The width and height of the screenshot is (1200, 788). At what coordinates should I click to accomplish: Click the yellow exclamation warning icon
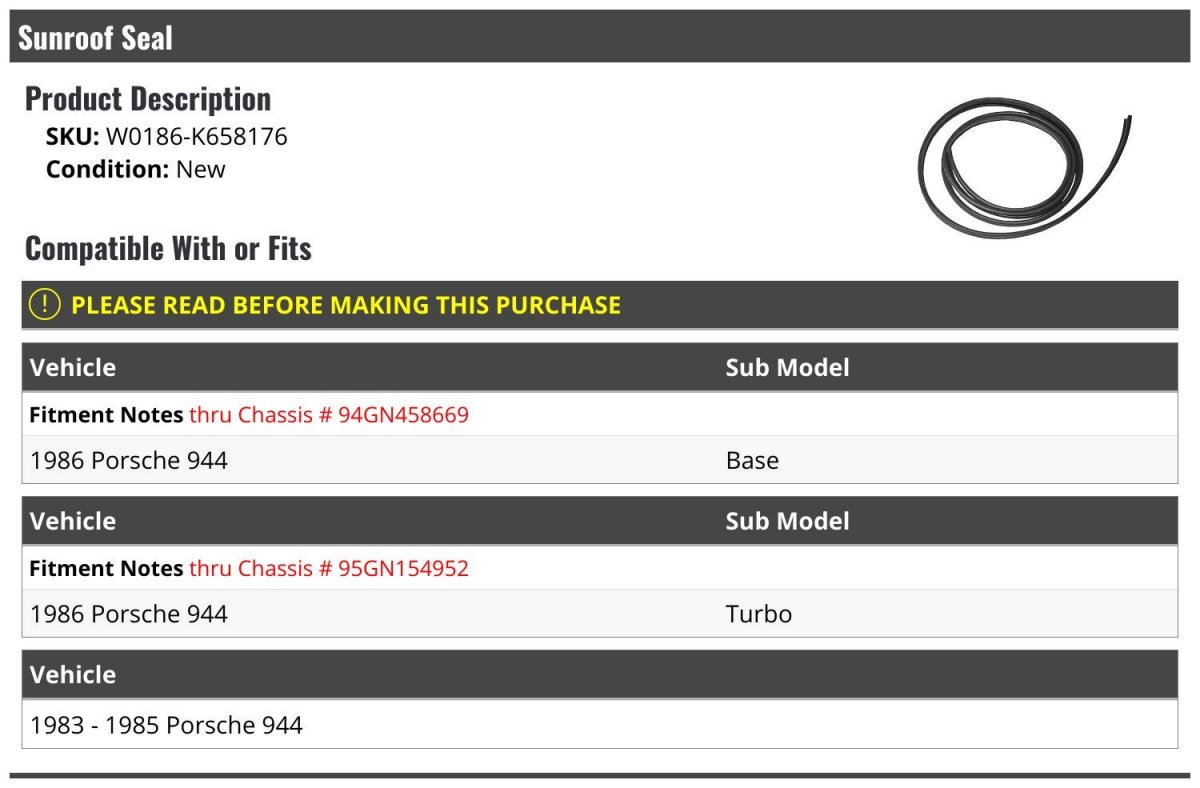click(x=45, y=305)
